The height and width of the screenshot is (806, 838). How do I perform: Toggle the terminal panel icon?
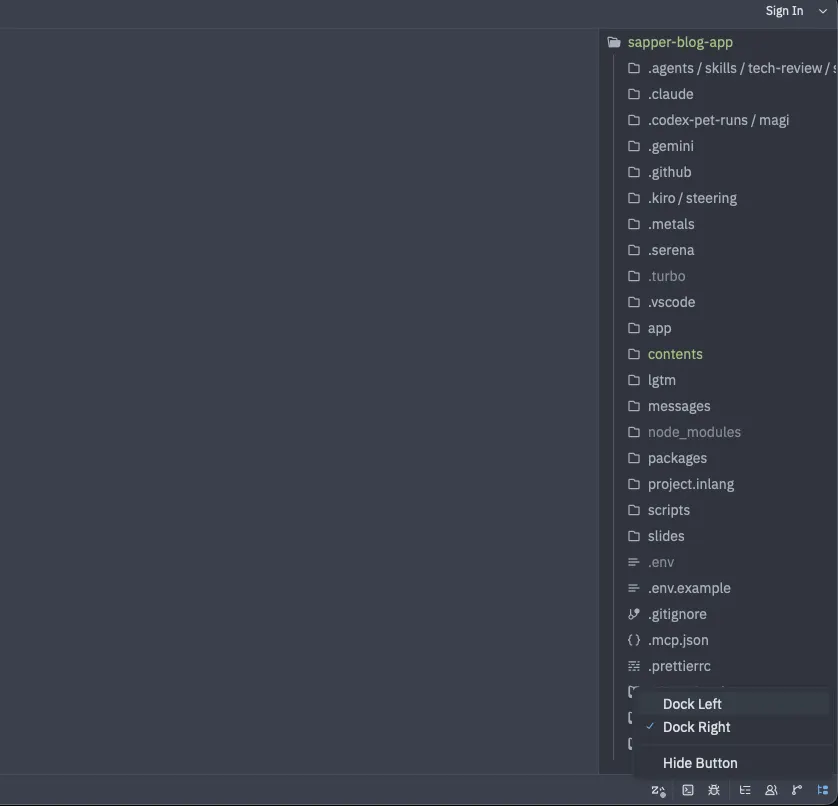(x=688, y=790)
